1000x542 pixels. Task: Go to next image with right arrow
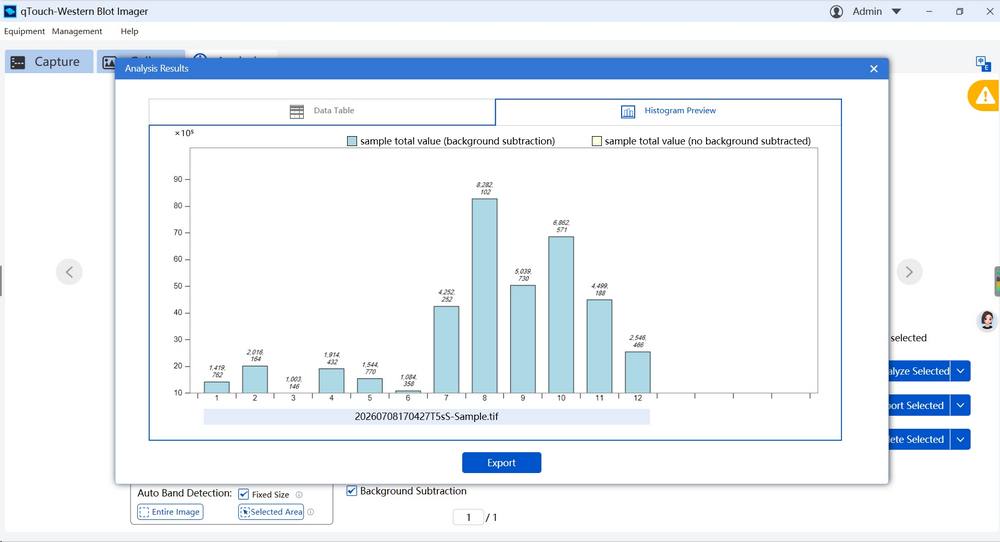(909, 272)
